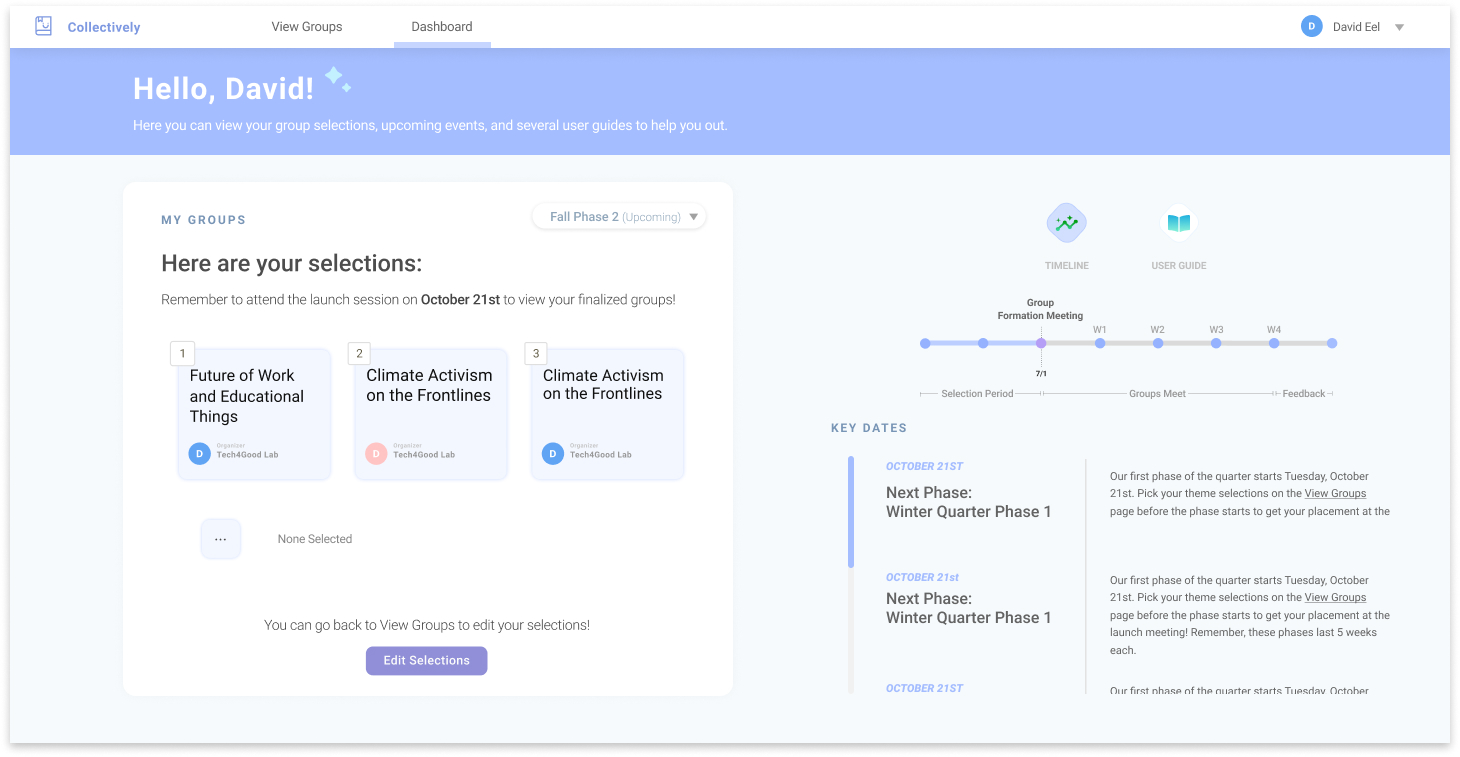Follow the first View Groups link in Key Dates

pyautogui.click(x=1335, y=493)
